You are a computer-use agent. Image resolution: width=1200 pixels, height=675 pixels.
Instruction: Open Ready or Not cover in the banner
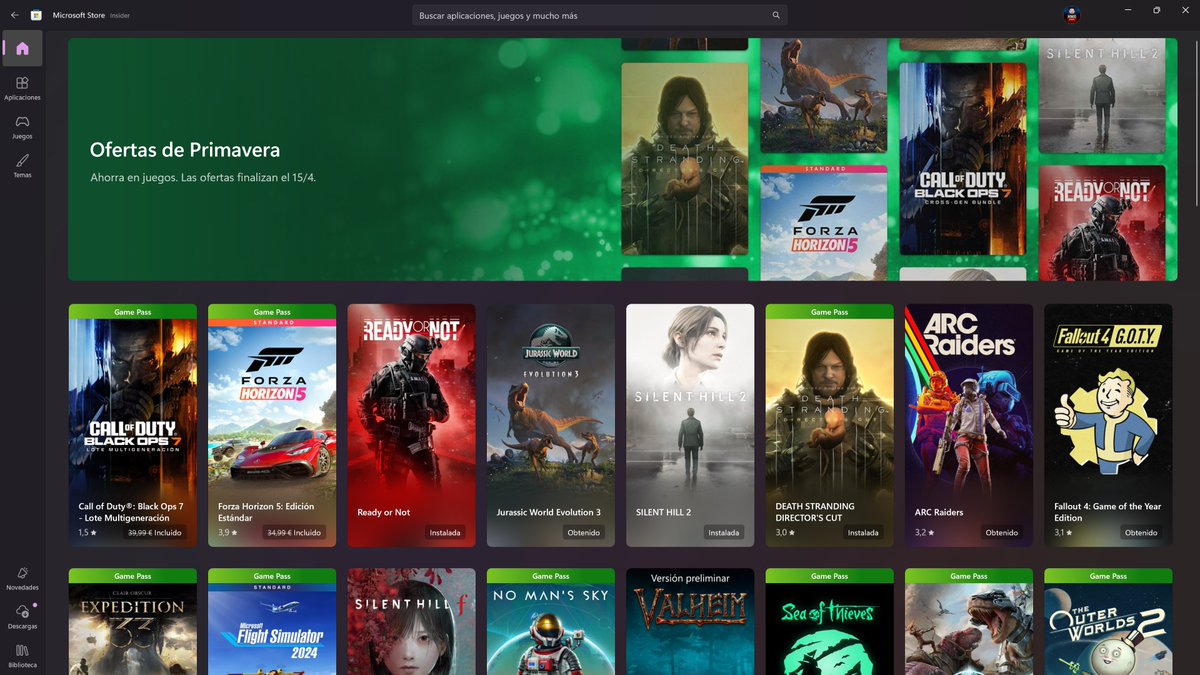pyautogui.click(x=1102, y=223)
